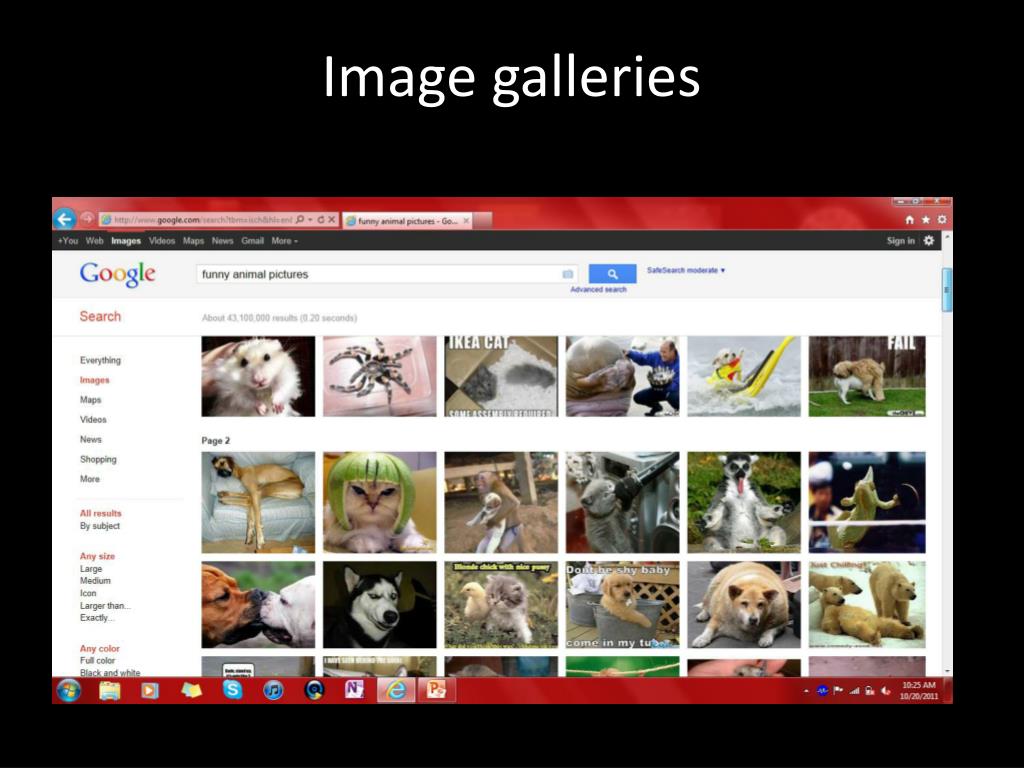Viewport: 1024px width, 768px height.
Task: Expand the More option in left sidebar
Action: (90, 479)
